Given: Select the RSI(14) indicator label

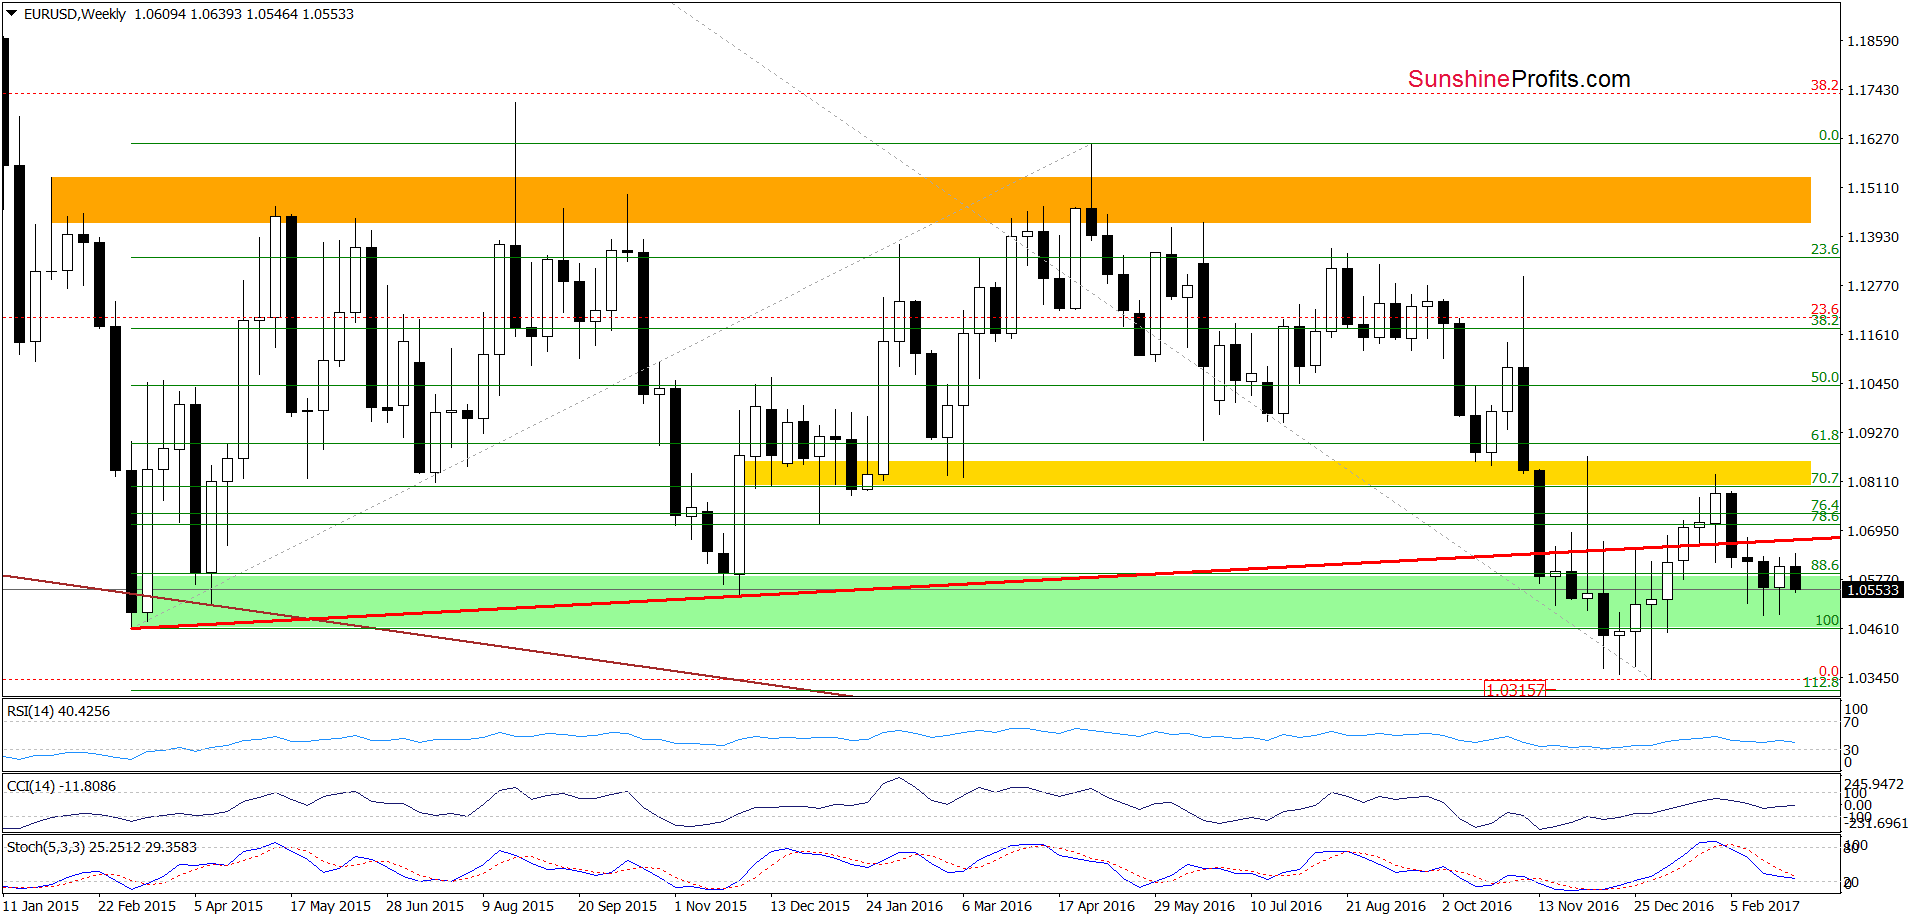Looking at the screenshot, I should (x=58, y=711).
